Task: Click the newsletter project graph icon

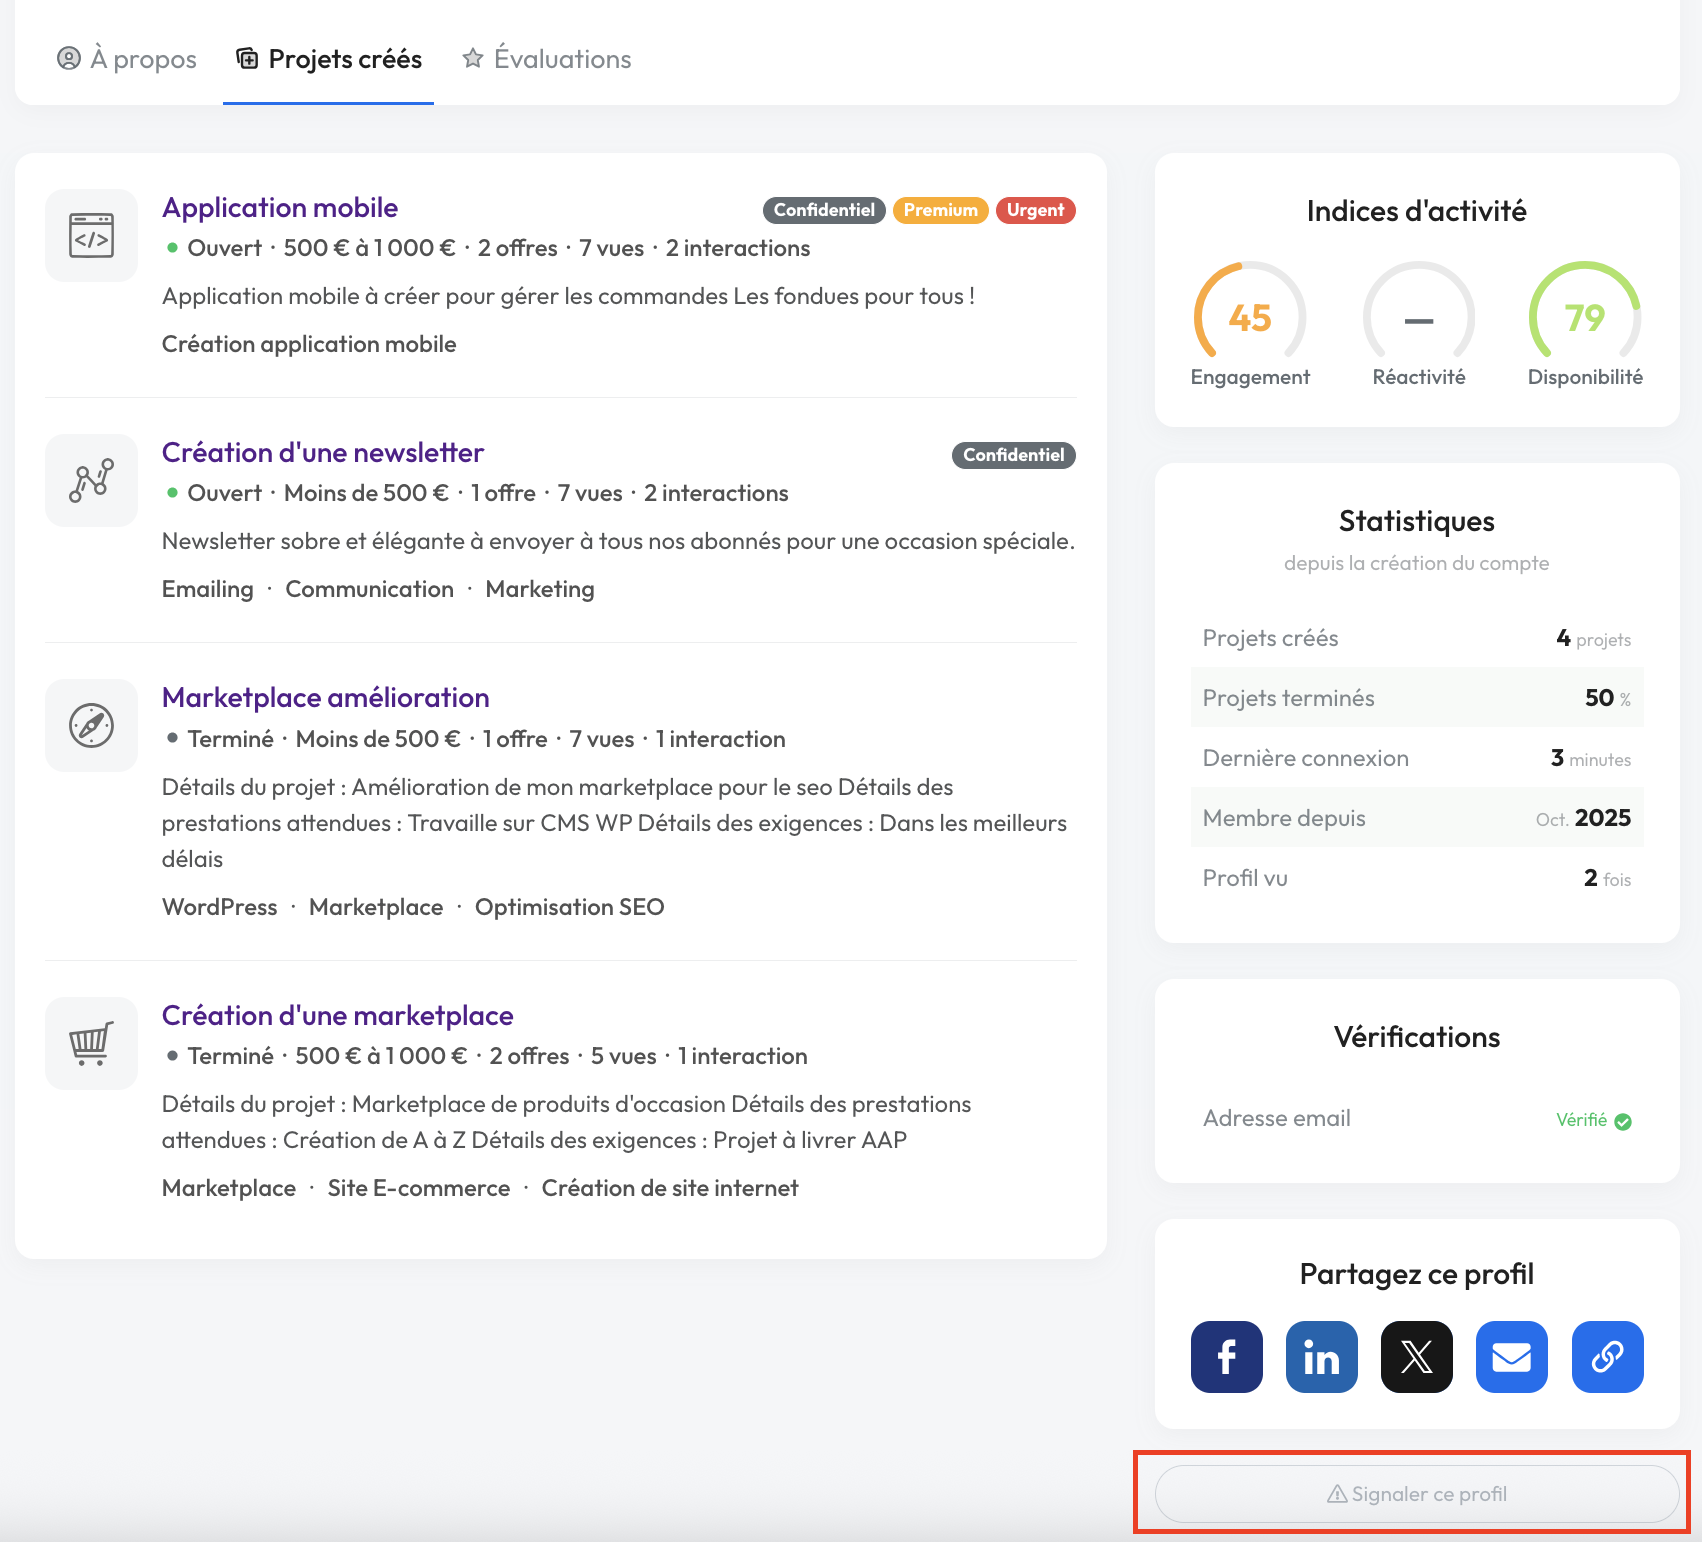Action: 91,480
